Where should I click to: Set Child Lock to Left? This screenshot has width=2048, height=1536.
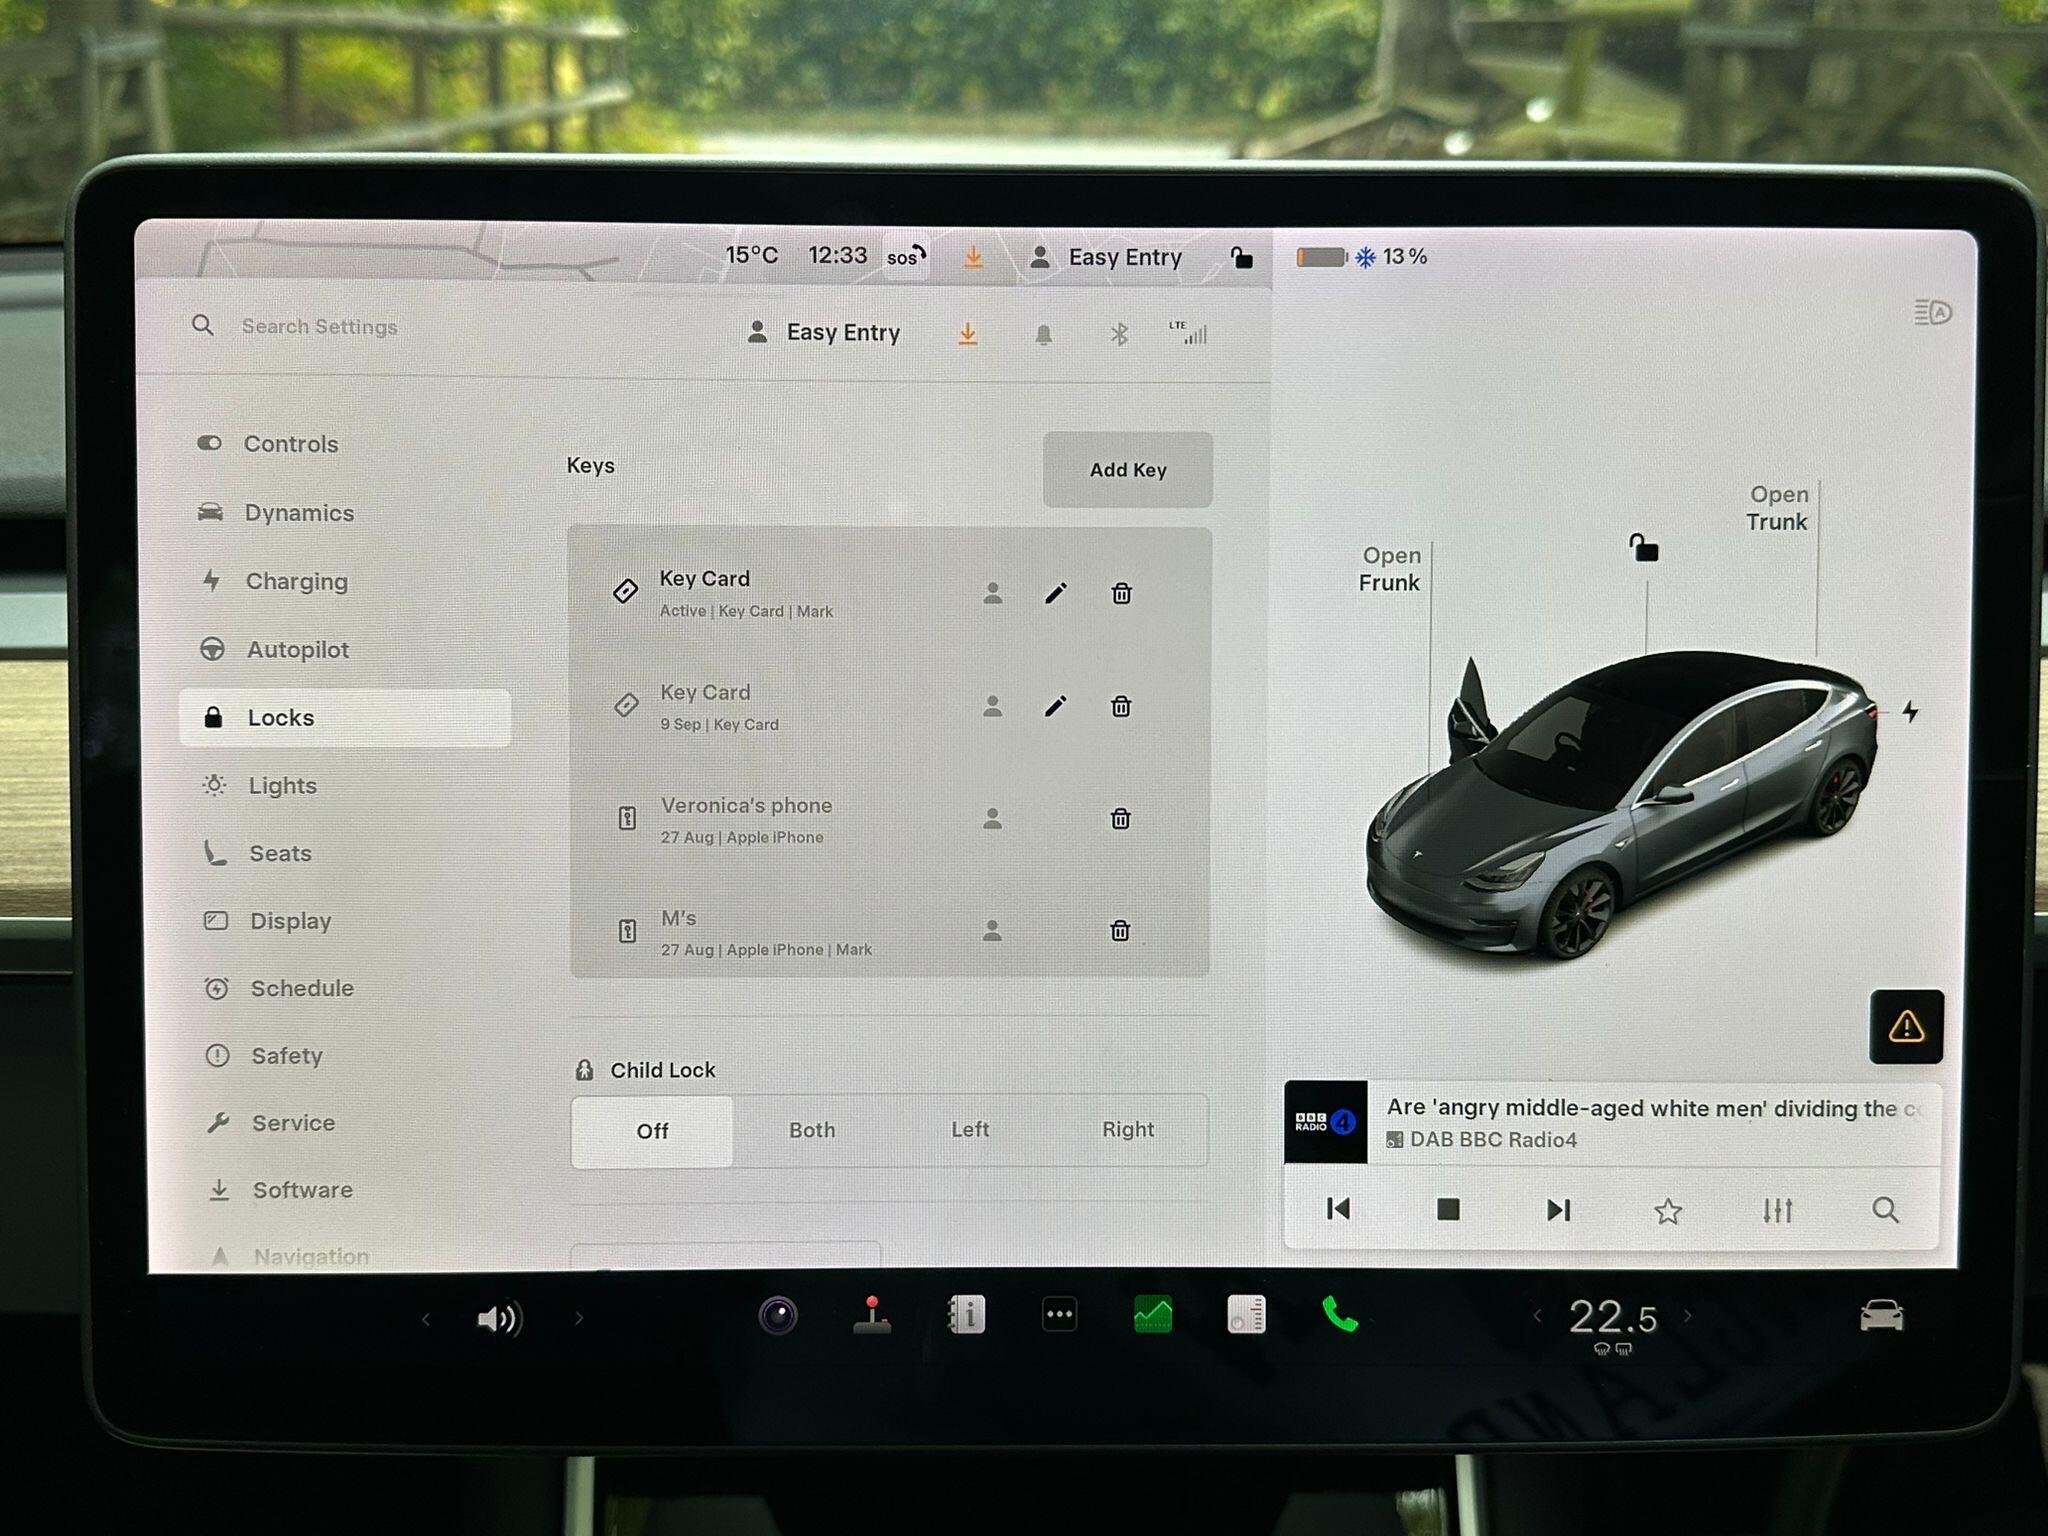tap(969, 1130)
